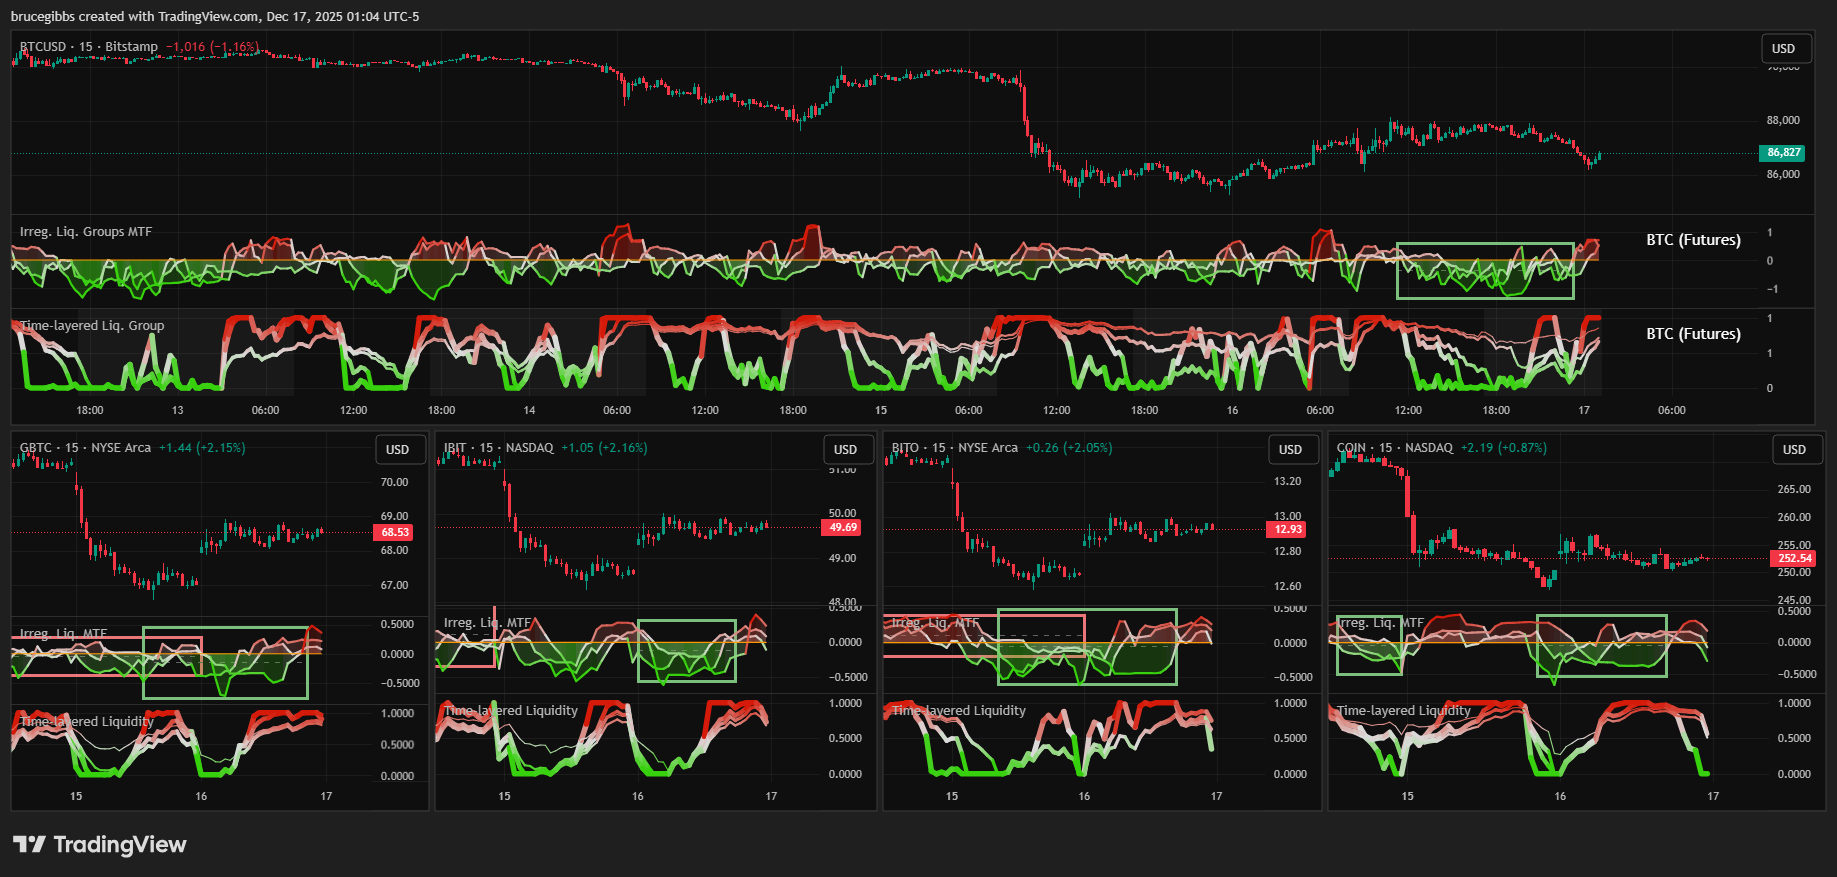
Task: Select the Irreg. Liq. Groups MTF indicator title
Action: (x=86, y=232)
